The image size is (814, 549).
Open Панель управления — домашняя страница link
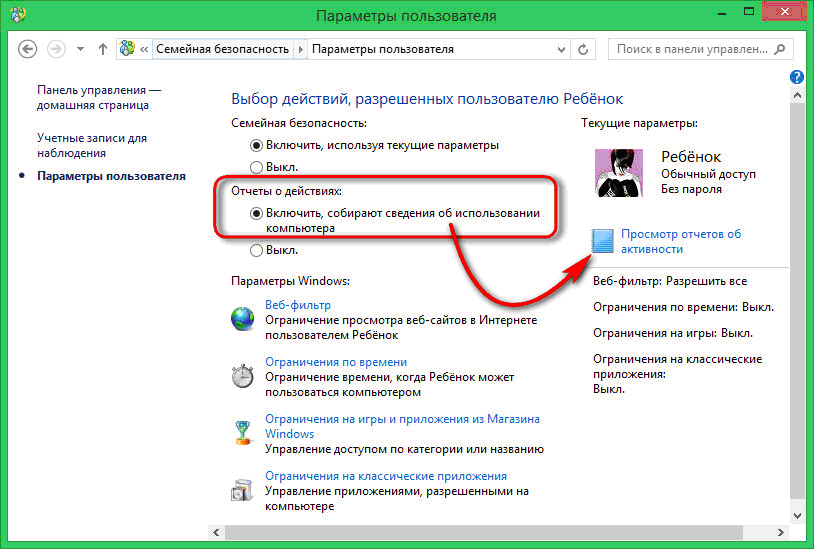[99, 98]
